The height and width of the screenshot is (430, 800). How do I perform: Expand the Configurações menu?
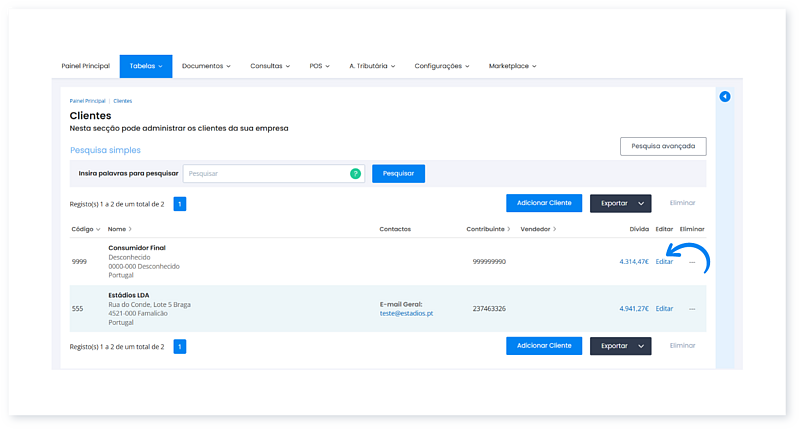[x=442, y=66]
